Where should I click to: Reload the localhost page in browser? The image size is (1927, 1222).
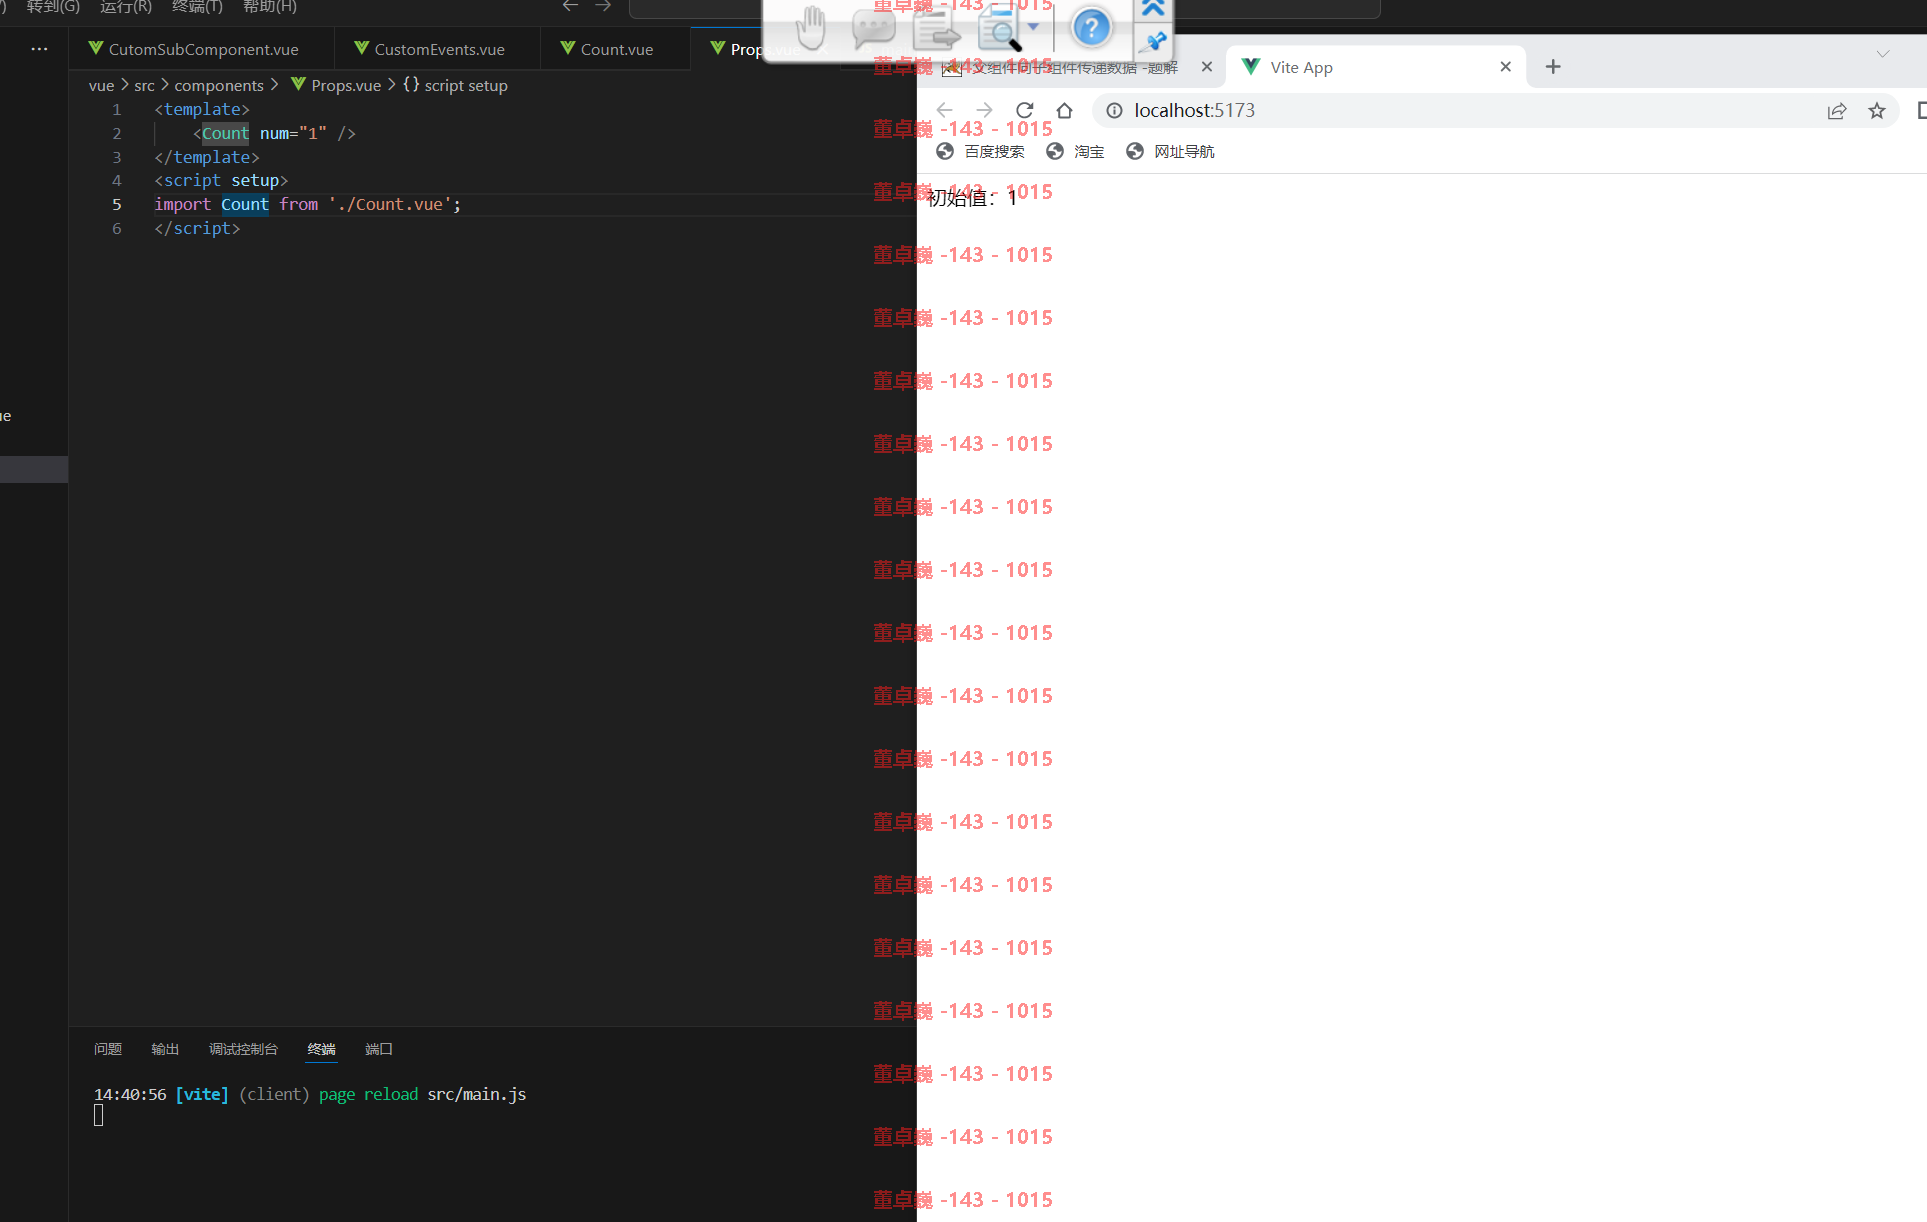1024,110
